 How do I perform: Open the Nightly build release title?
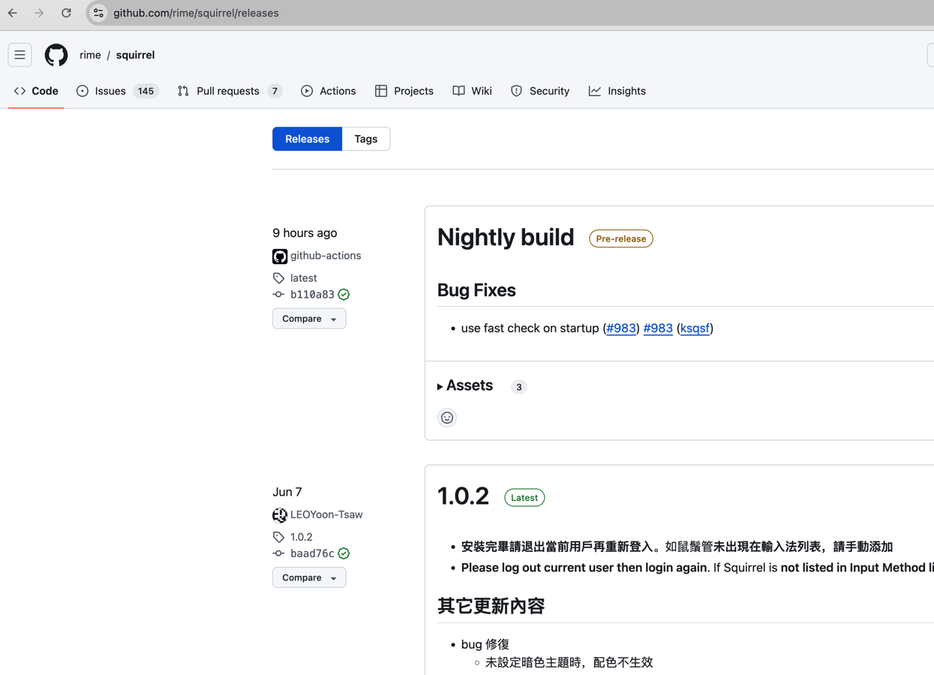pos(506,238)
